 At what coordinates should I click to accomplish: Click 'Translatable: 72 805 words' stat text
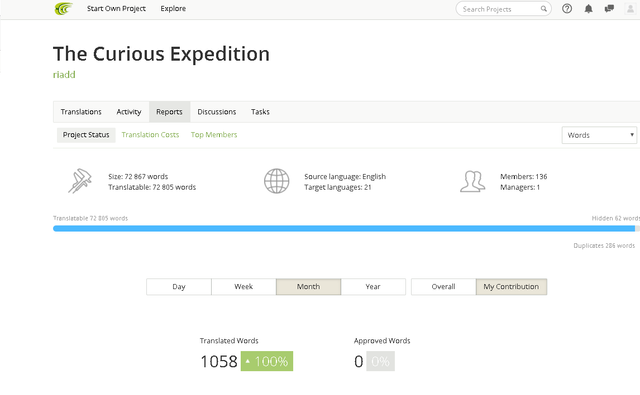point(152,187)
